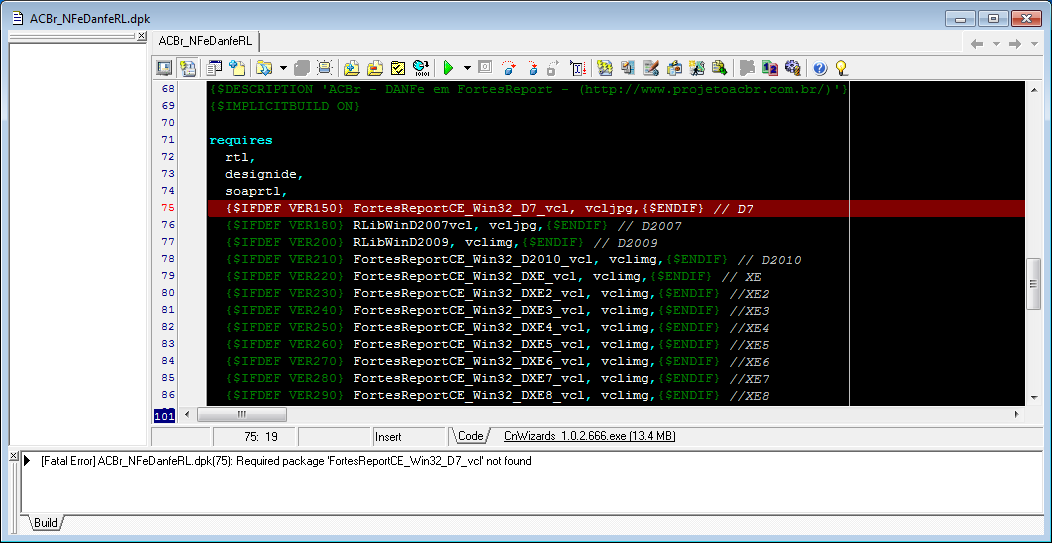The height and width of the screenshot is (546, 1052).
Task: Remove a file from the project
Action: tap(374, 68)
